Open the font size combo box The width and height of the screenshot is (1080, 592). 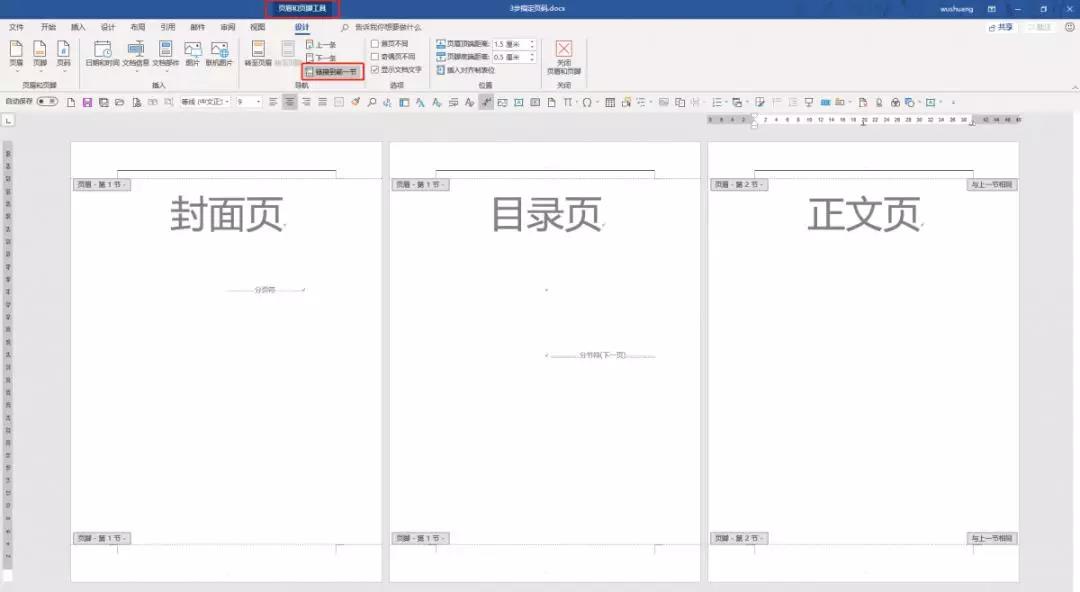[243, 102]
